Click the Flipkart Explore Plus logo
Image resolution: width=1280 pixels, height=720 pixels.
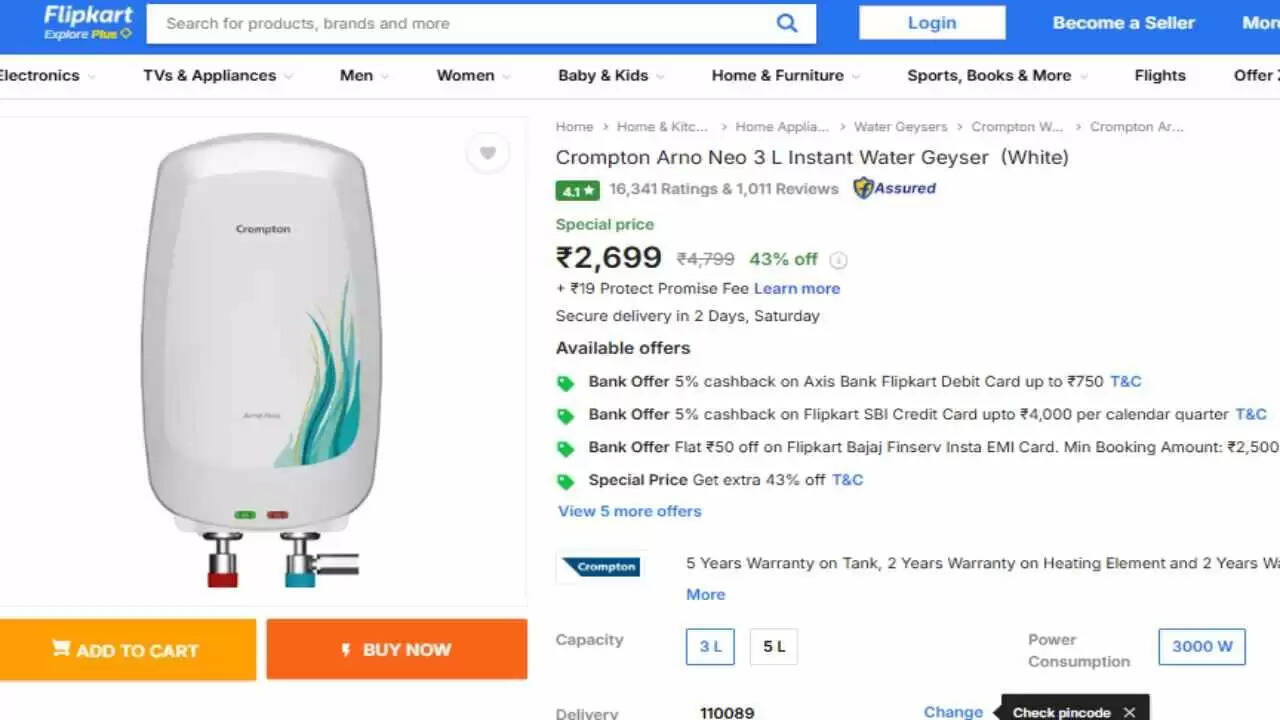(88, 23)
